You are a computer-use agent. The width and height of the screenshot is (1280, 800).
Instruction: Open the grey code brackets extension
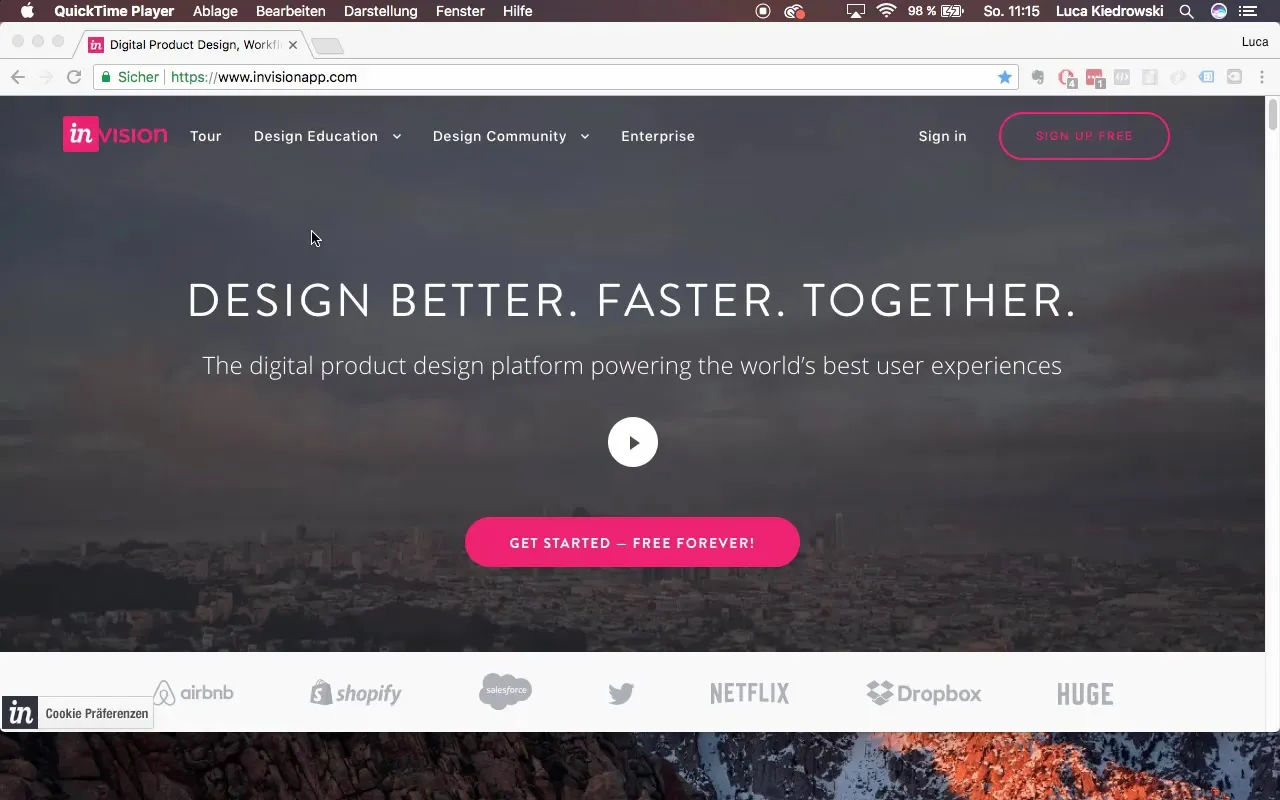tap(1122, 77)
